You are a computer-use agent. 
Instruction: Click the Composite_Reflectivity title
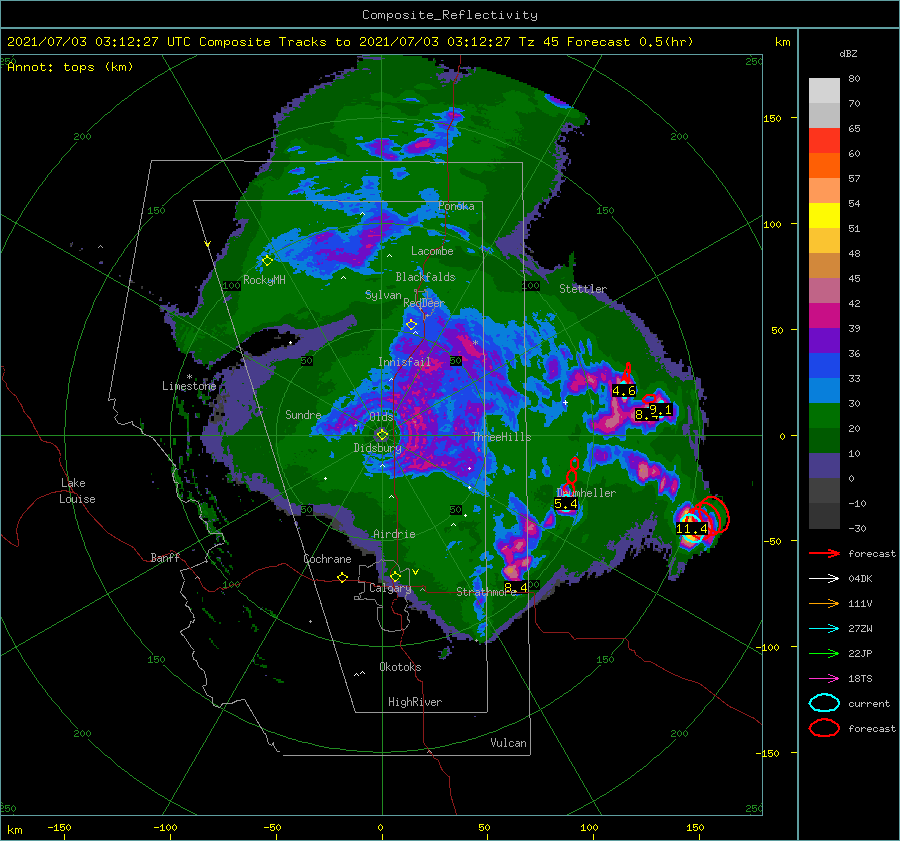pyautogui.click(x=450, y=15)
